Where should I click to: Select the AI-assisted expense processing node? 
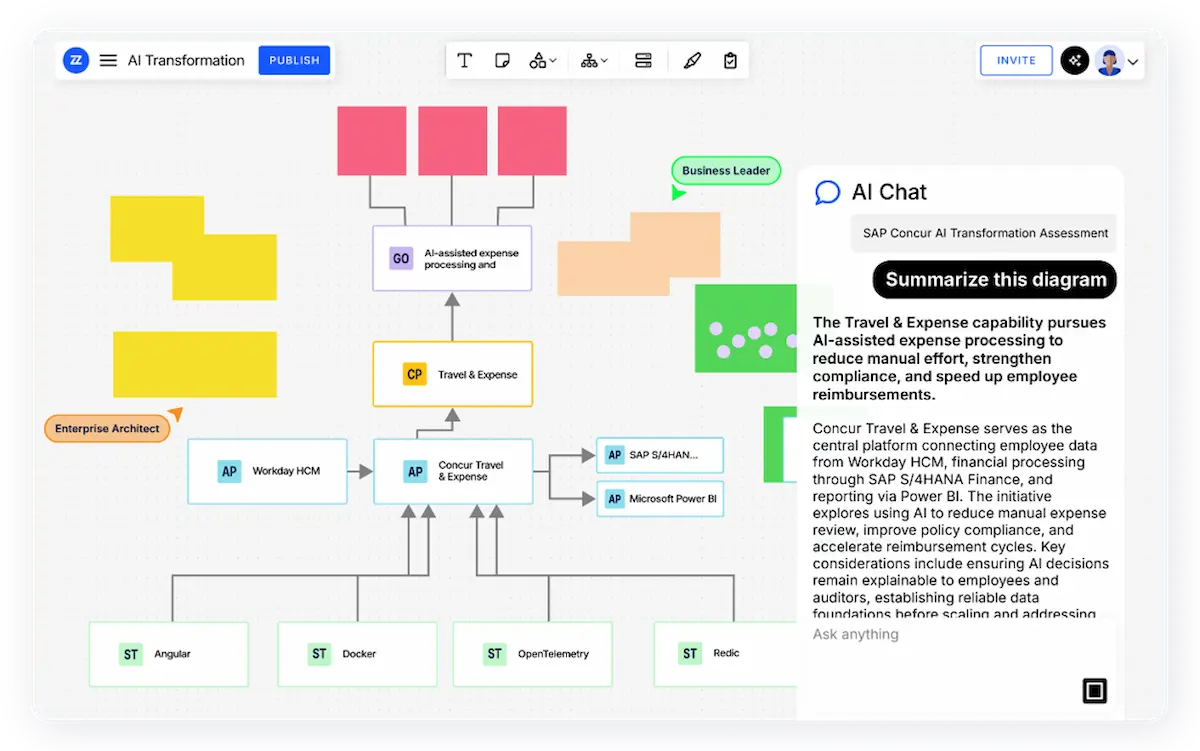452,258
